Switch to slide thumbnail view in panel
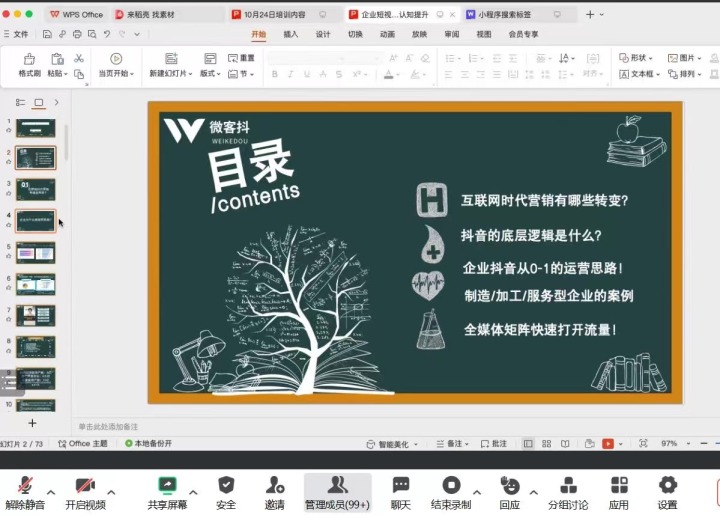 tap(39, 102)
